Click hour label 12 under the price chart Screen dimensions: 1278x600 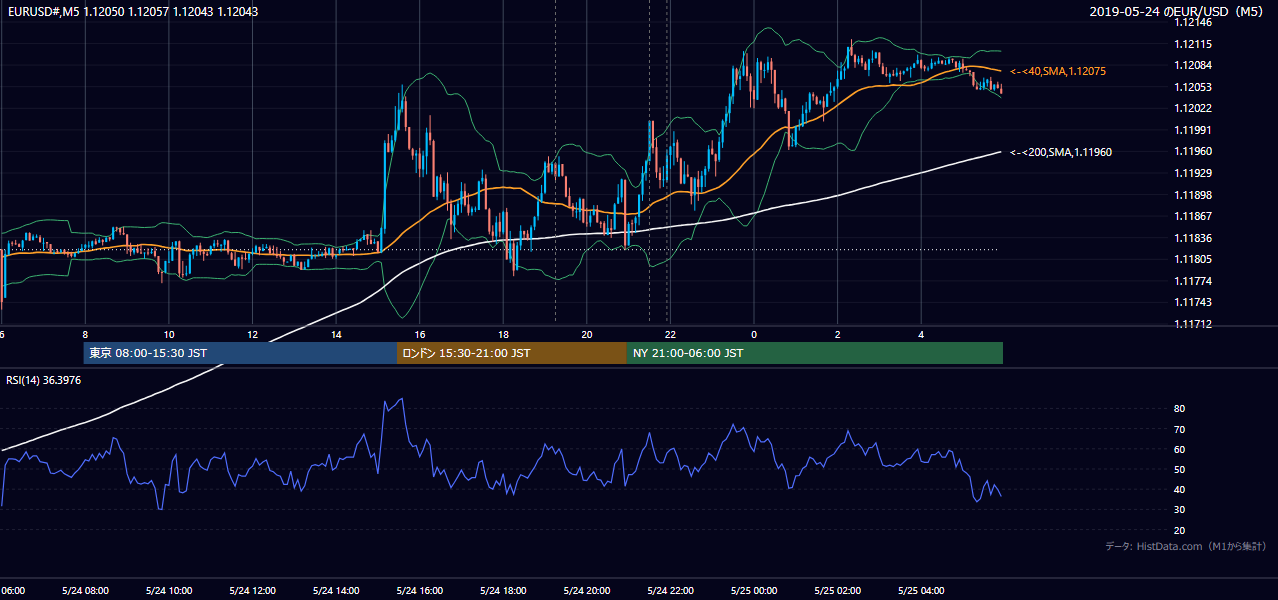tap(252, 335)
